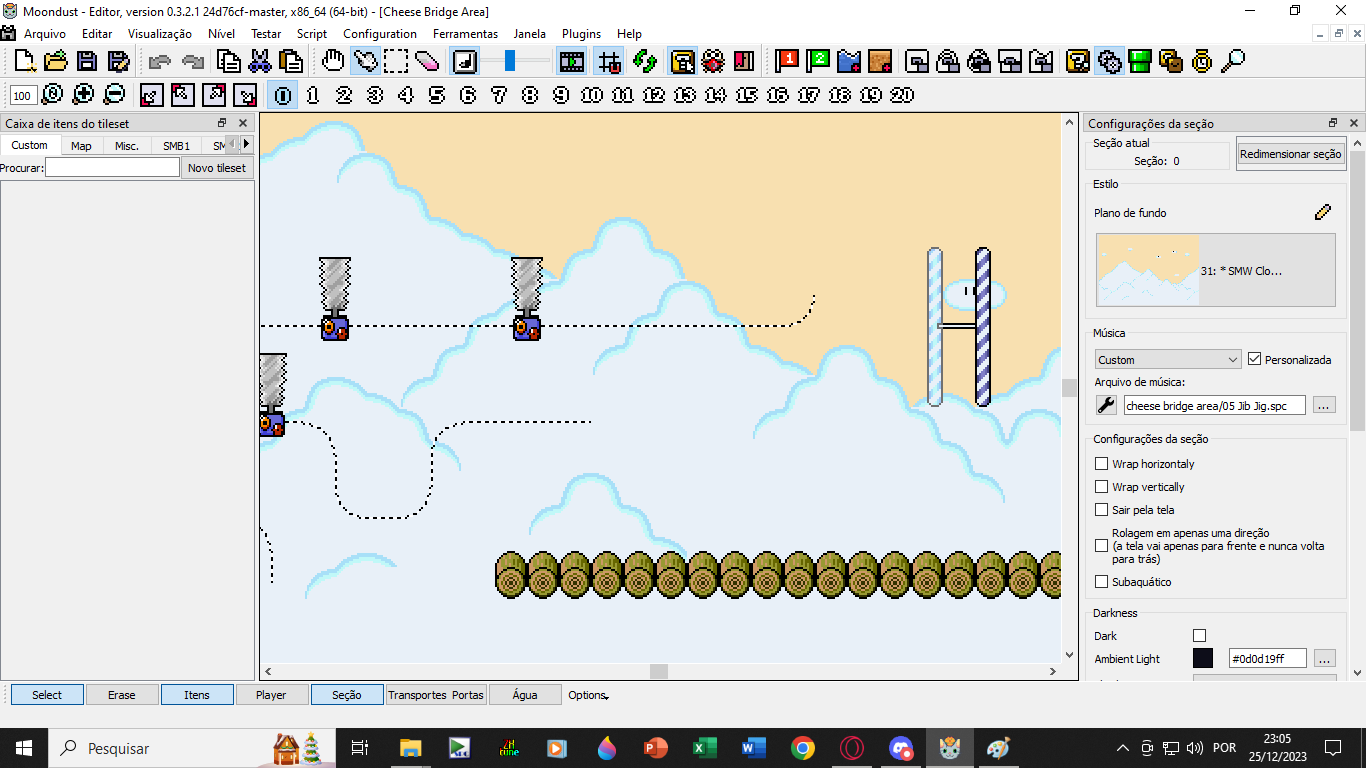
Task: Click the music file path field
Action: coord(1214,405)
